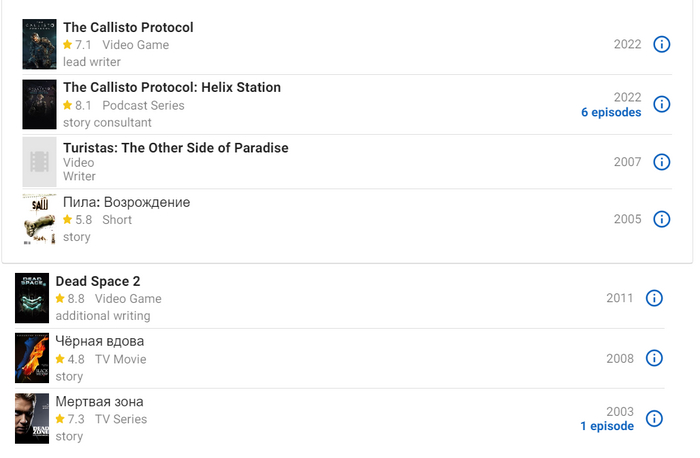Expand the 1 episode link

pos(606,426)
